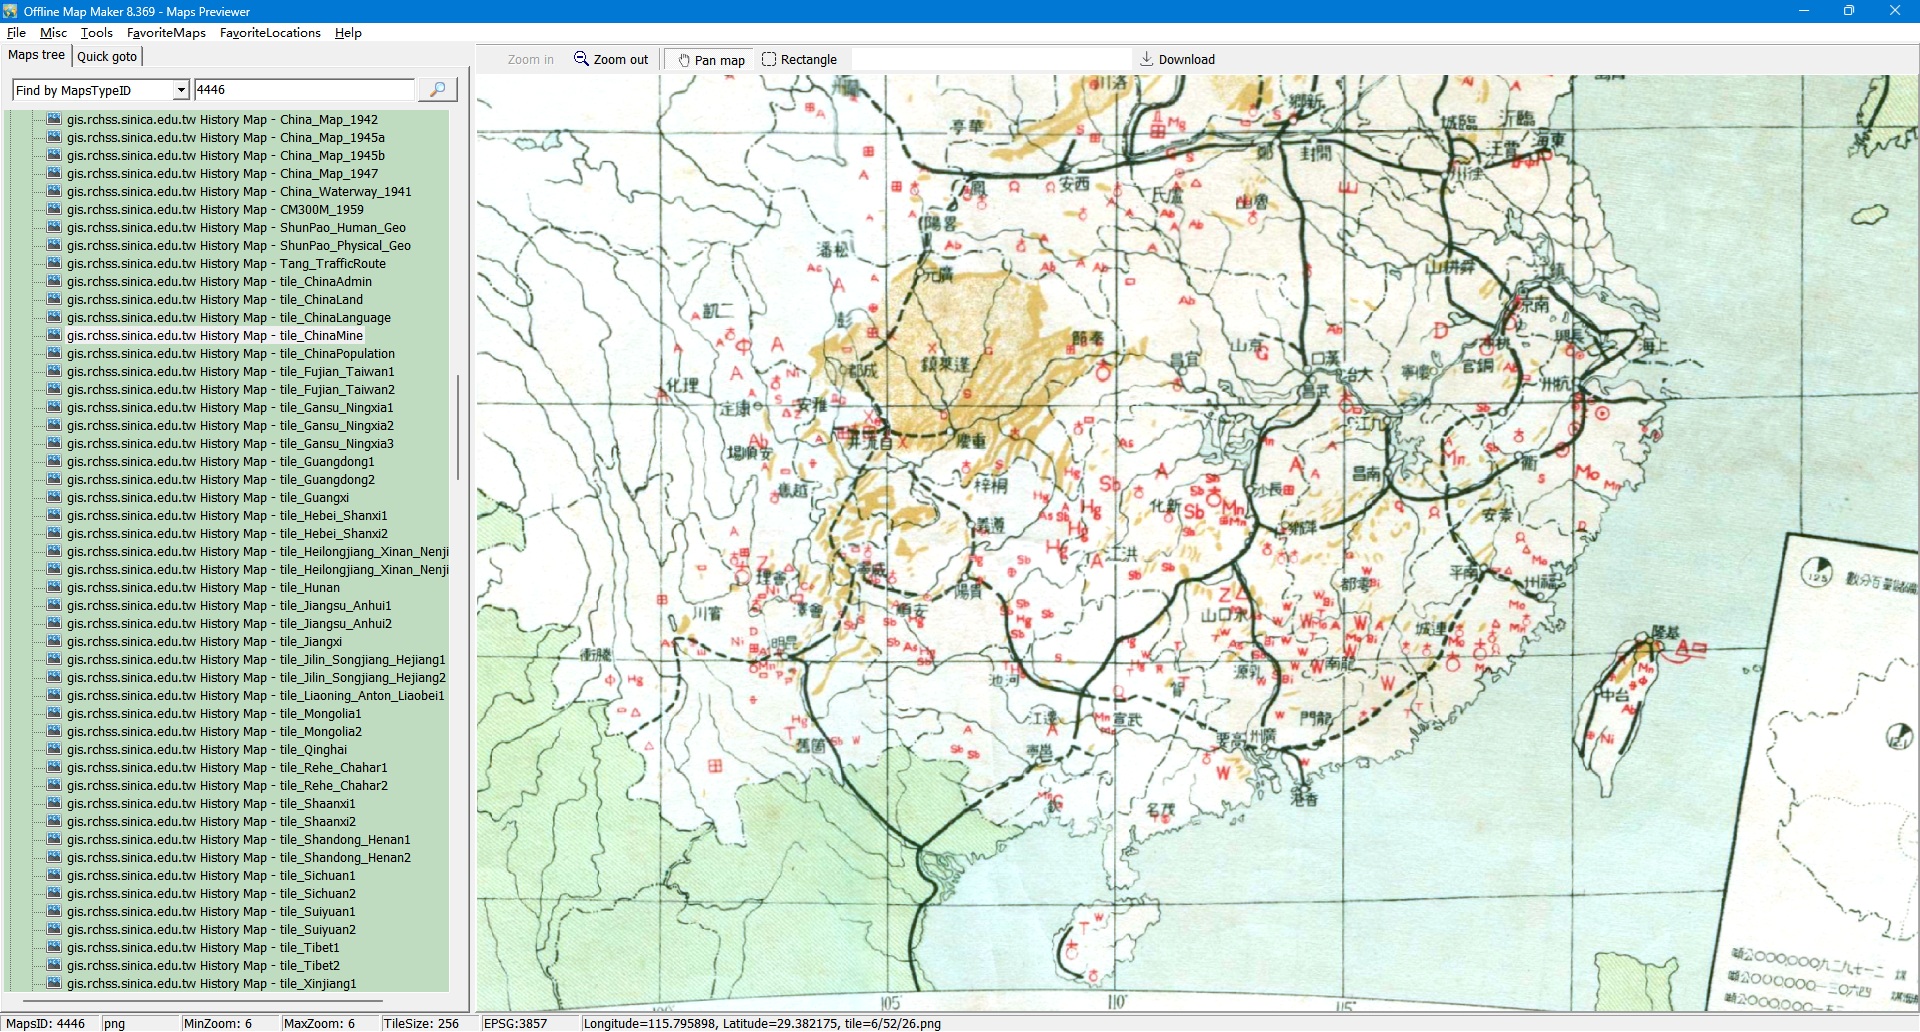
Task: Activate the Pan map hand tool
Action: pos(711,60)
